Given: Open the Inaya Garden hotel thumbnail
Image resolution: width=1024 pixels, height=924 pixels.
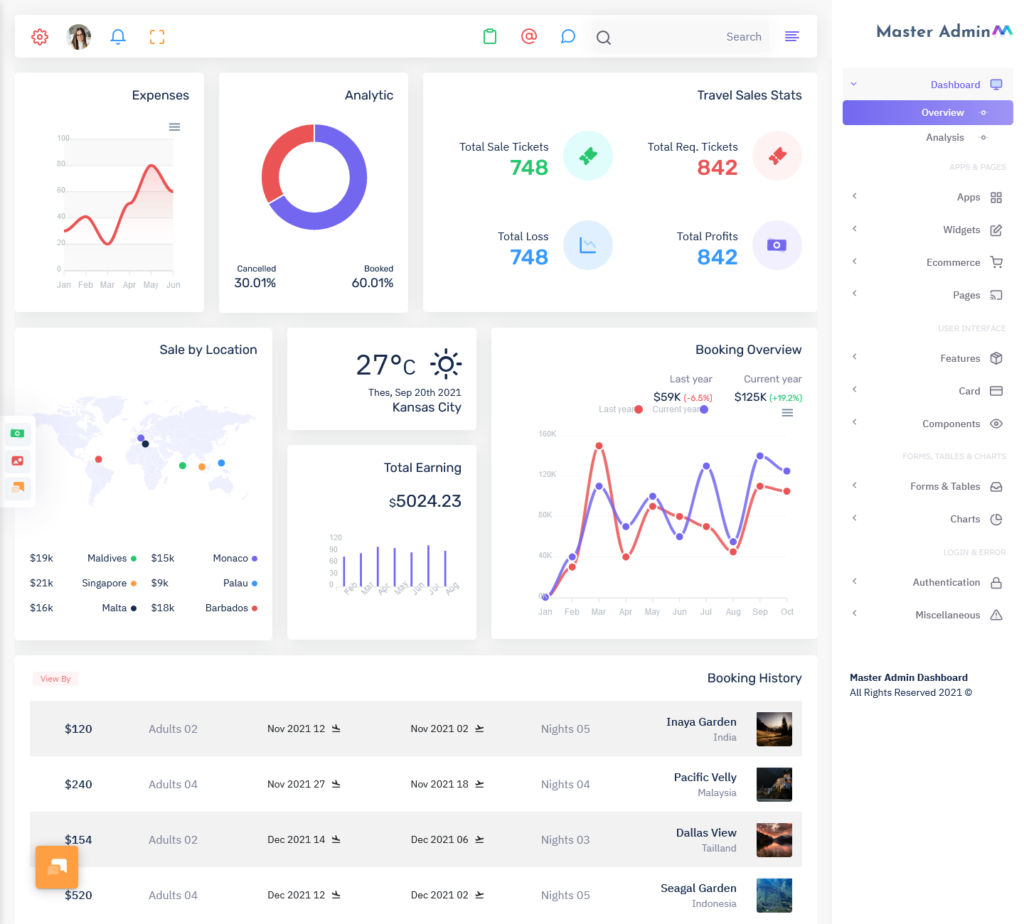Looking at the screenshot, I should click(775, 728).
